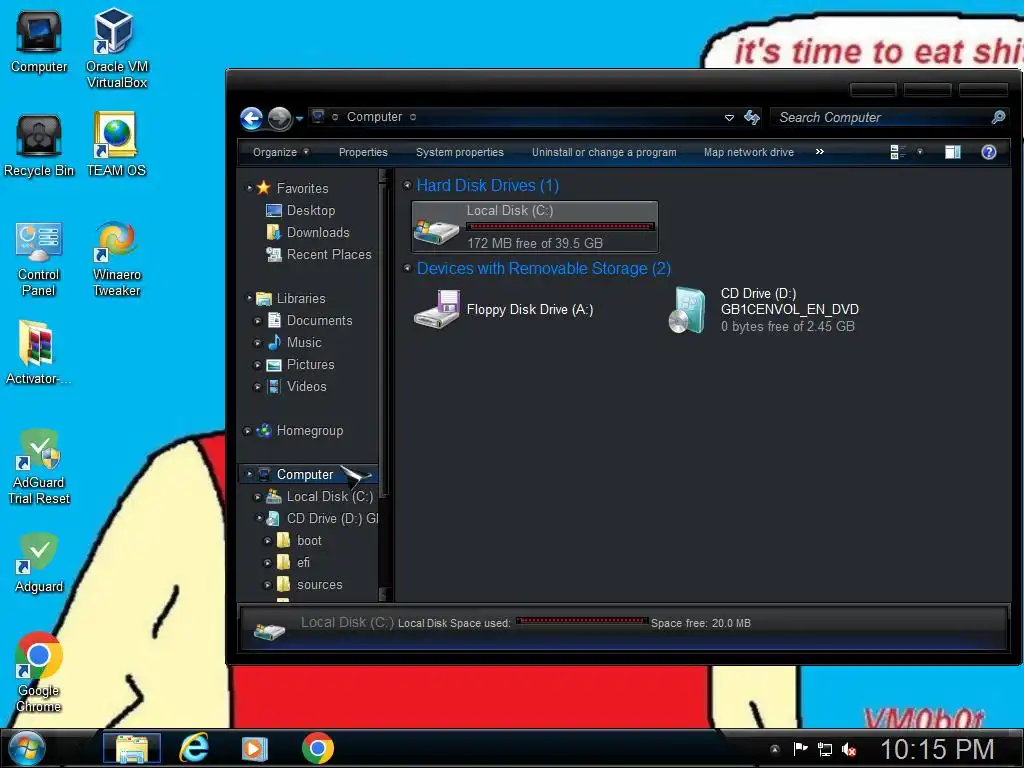The width and height of the screenshot is (1024, 768).
Task: Click Properties in the toolbar
Action: pyautogui.click(x=363, y=152)
